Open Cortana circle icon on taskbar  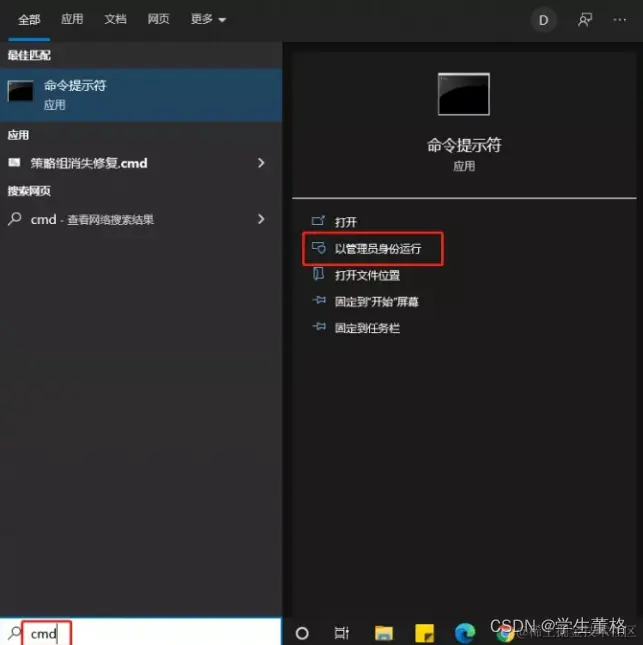(x=302, y=633)
